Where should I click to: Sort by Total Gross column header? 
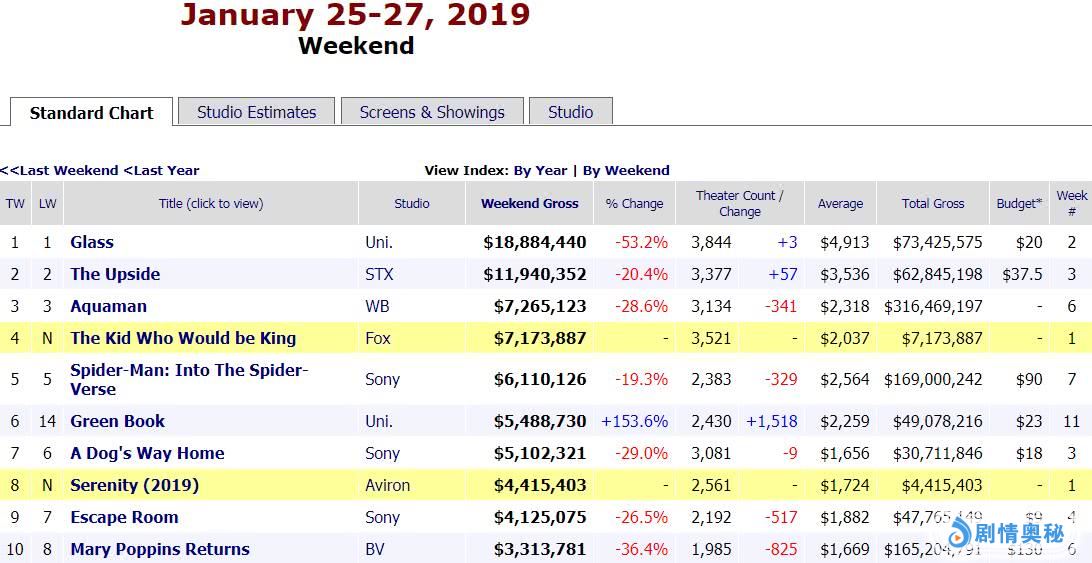(x=932, y=203)
